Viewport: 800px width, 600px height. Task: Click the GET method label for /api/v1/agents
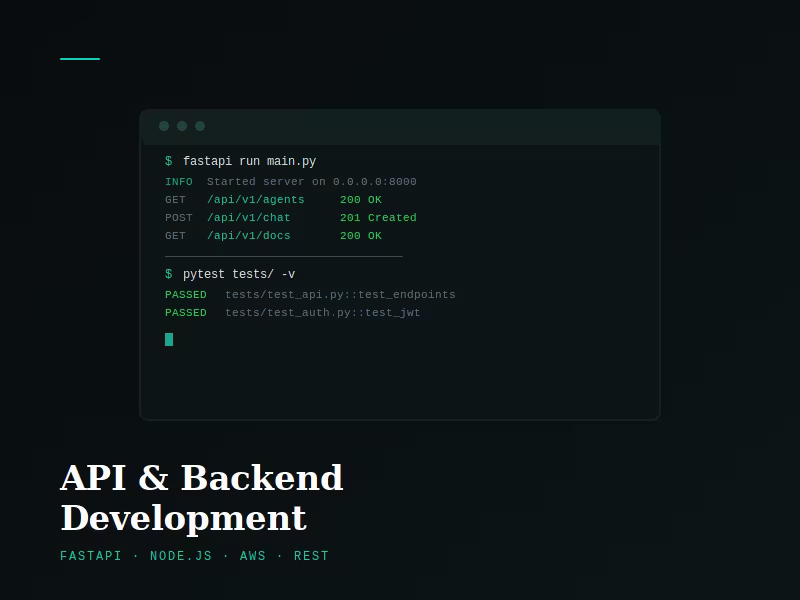175,200
